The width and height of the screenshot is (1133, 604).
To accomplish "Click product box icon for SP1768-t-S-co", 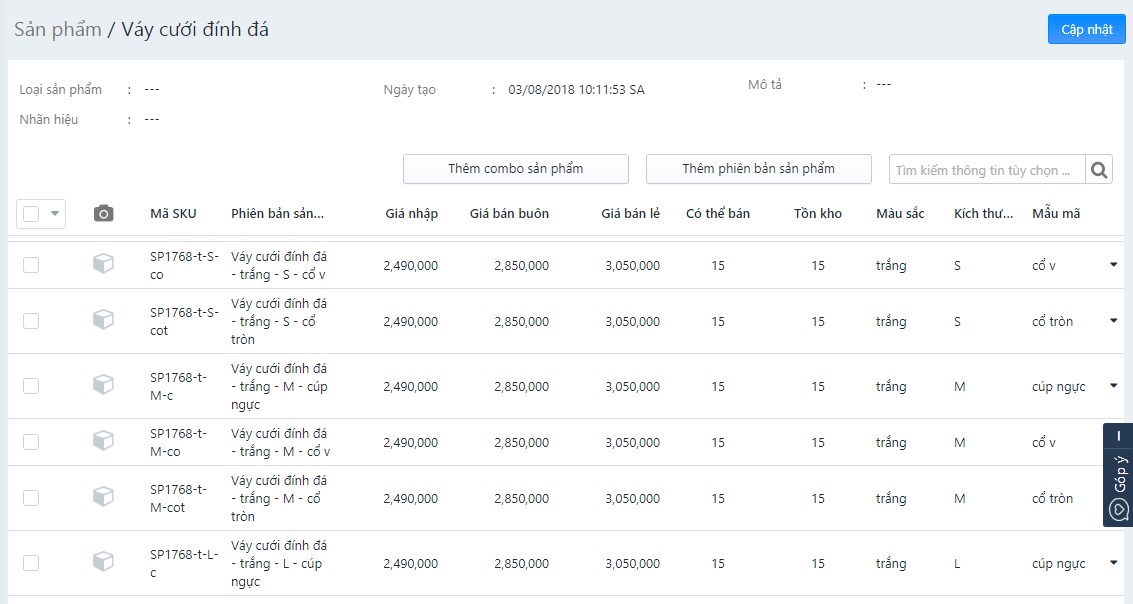I will click(x=103, y=264).
